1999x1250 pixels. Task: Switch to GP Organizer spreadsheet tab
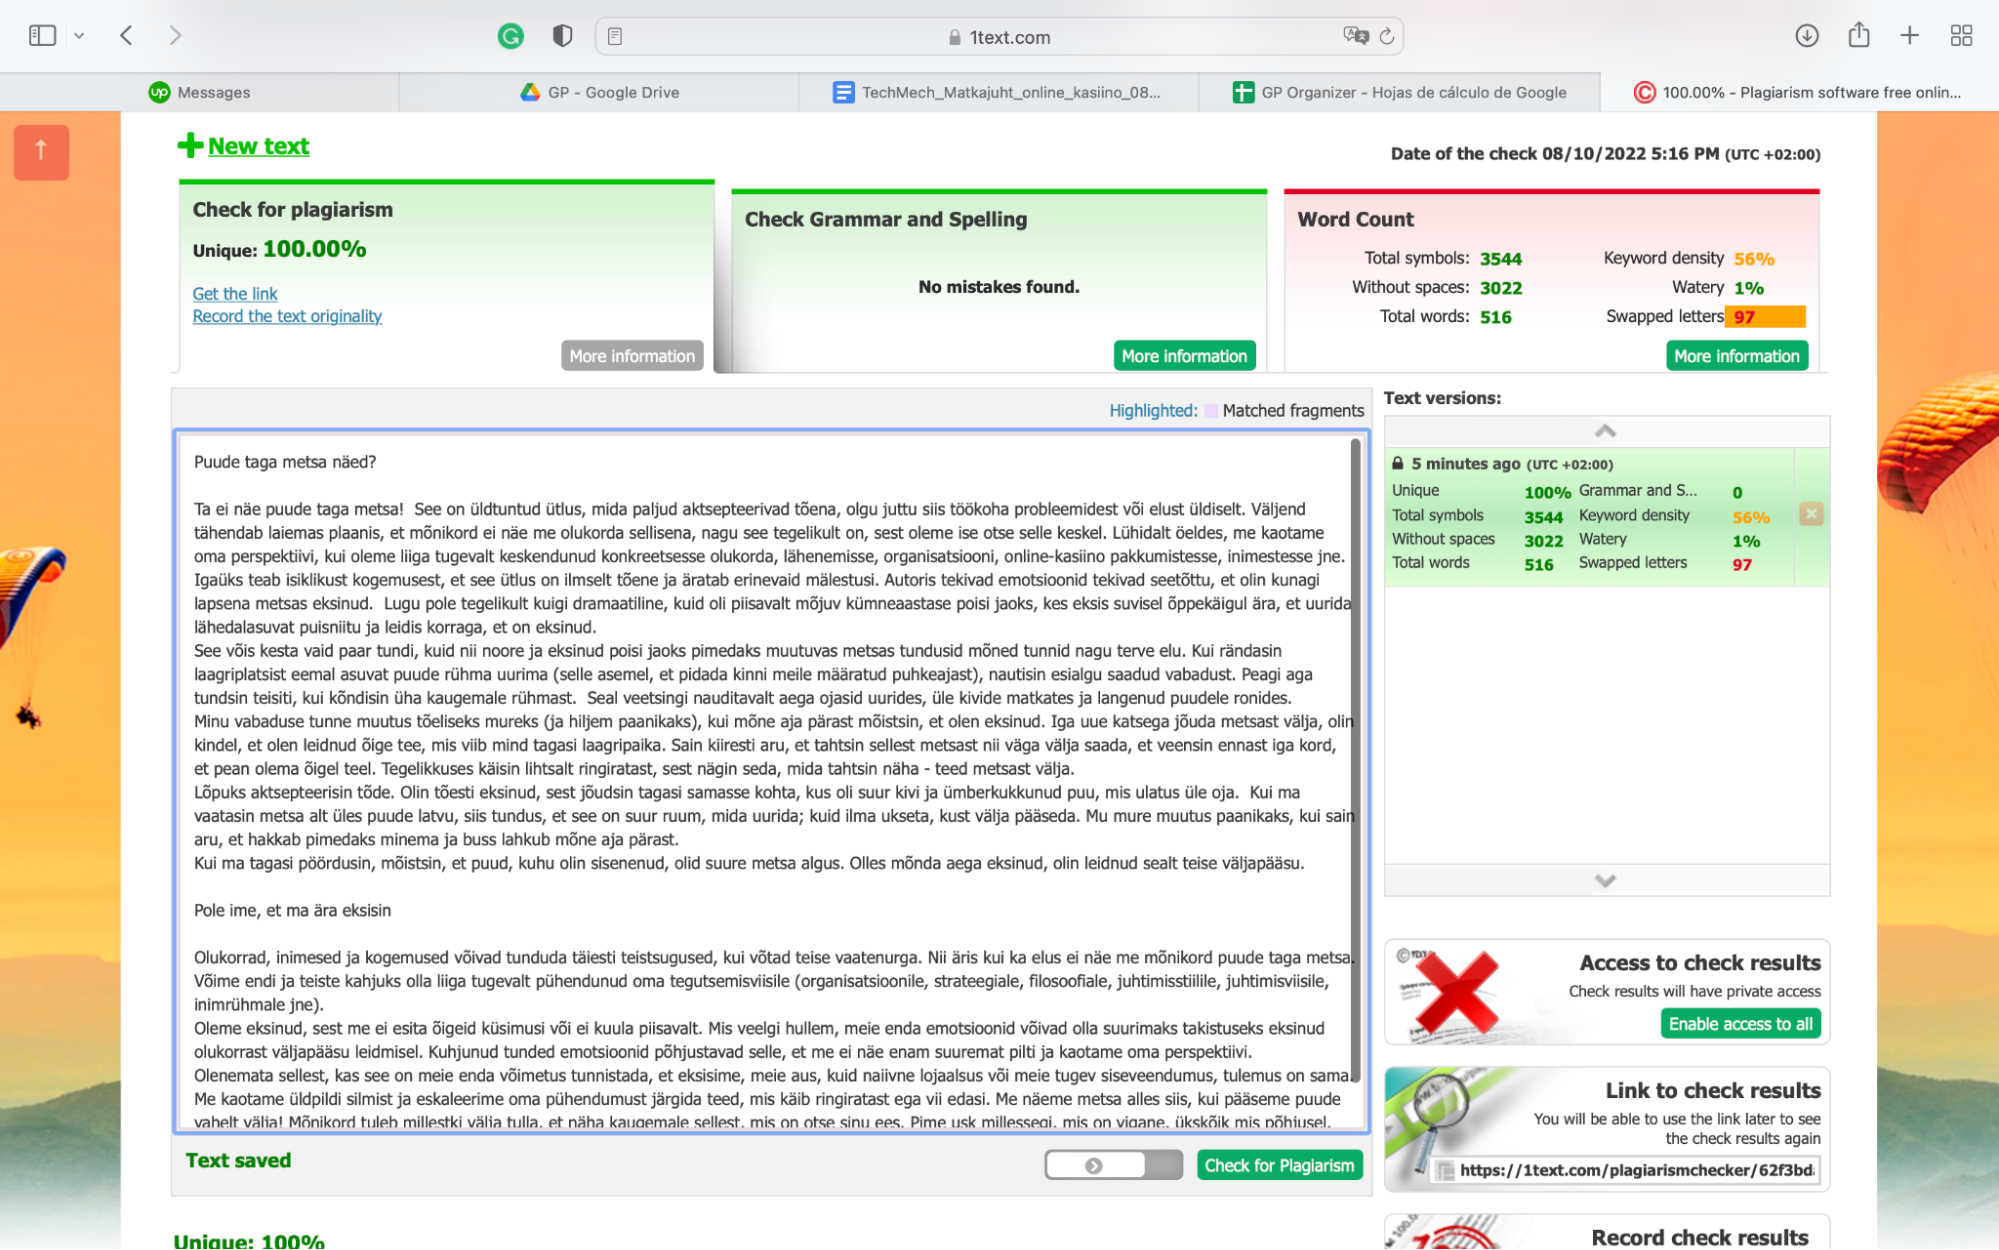(1399, 92)
